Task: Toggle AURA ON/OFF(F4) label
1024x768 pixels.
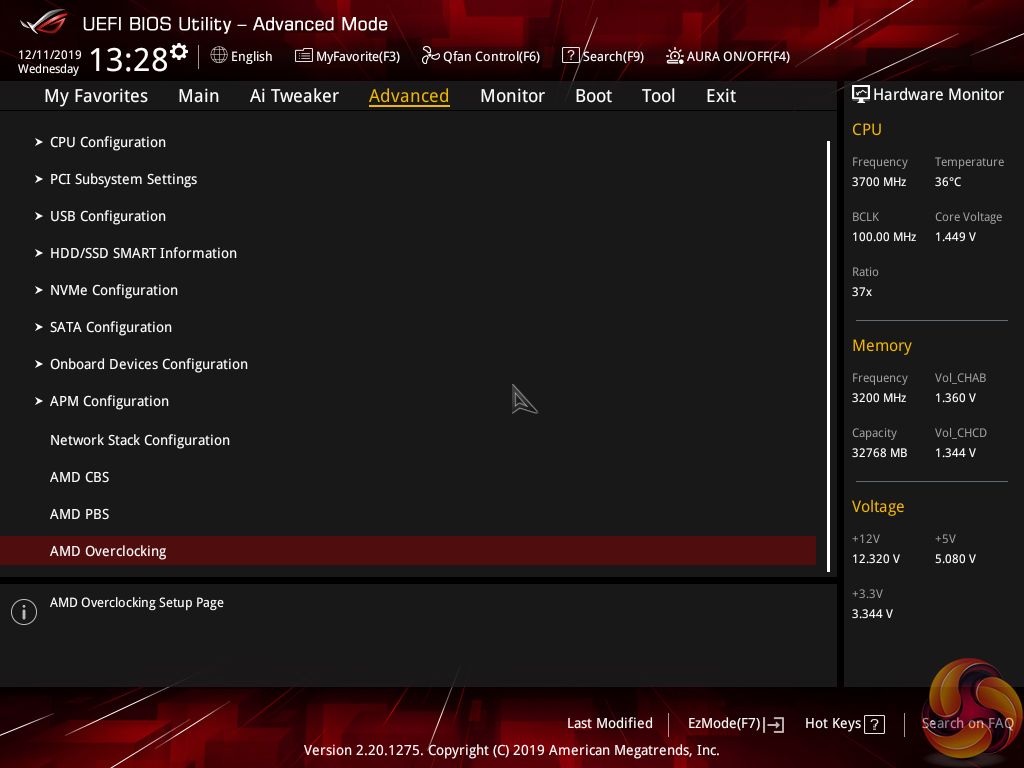Action: click(x=738, y=56)
